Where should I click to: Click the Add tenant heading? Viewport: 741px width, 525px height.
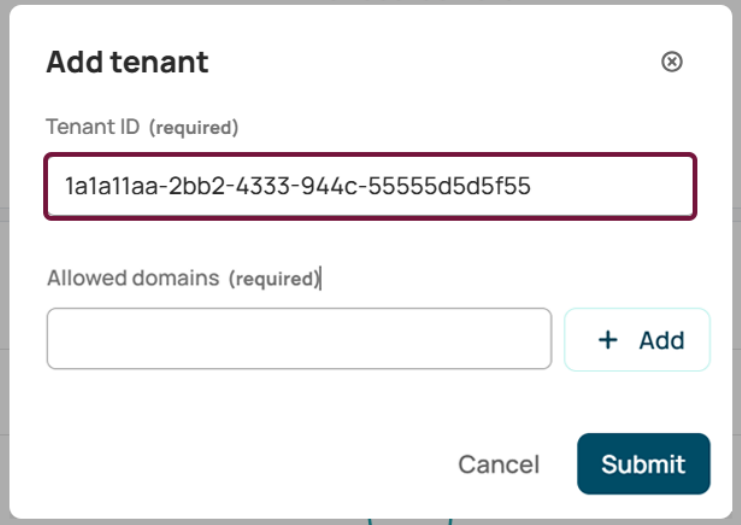click(127, 62)
